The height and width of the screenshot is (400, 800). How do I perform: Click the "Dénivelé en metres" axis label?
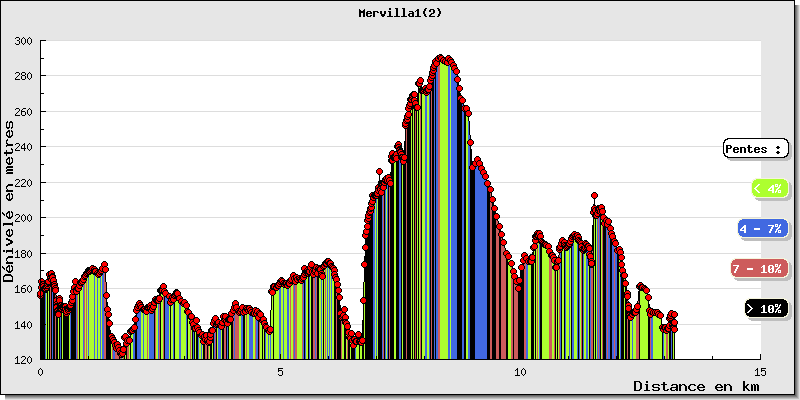tap(10, 200)
